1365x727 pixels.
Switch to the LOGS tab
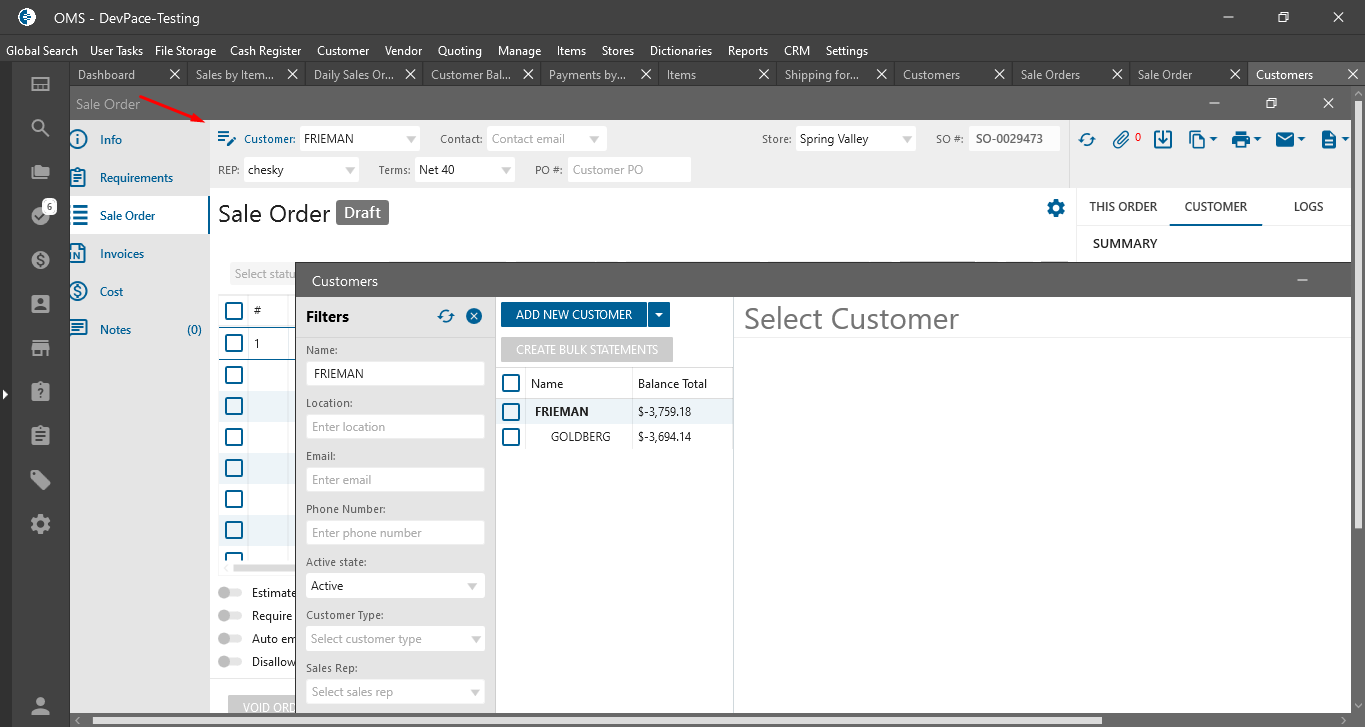click(1307, 207)
